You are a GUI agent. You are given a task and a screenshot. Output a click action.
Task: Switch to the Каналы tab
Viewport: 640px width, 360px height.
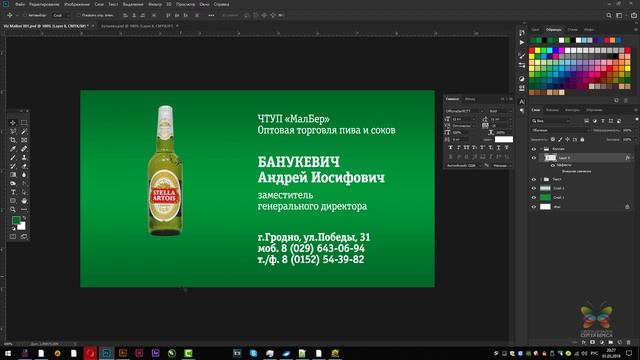(x=552, y=110)
